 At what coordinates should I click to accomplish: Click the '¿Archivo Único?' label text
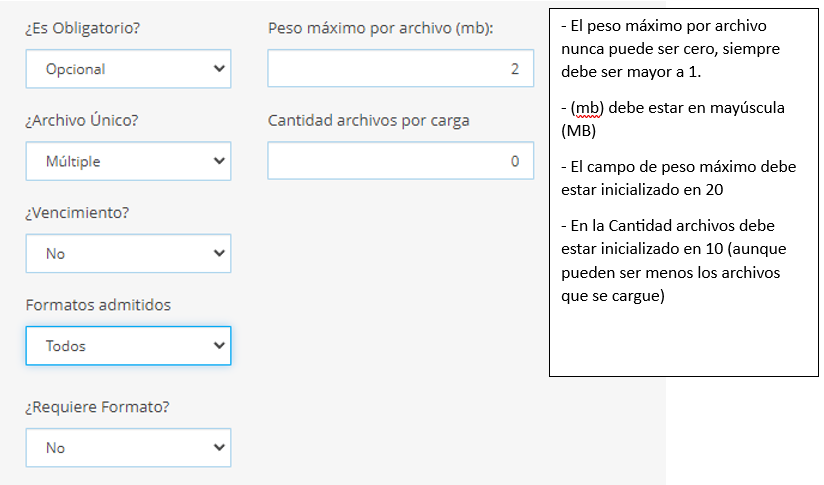81,120
